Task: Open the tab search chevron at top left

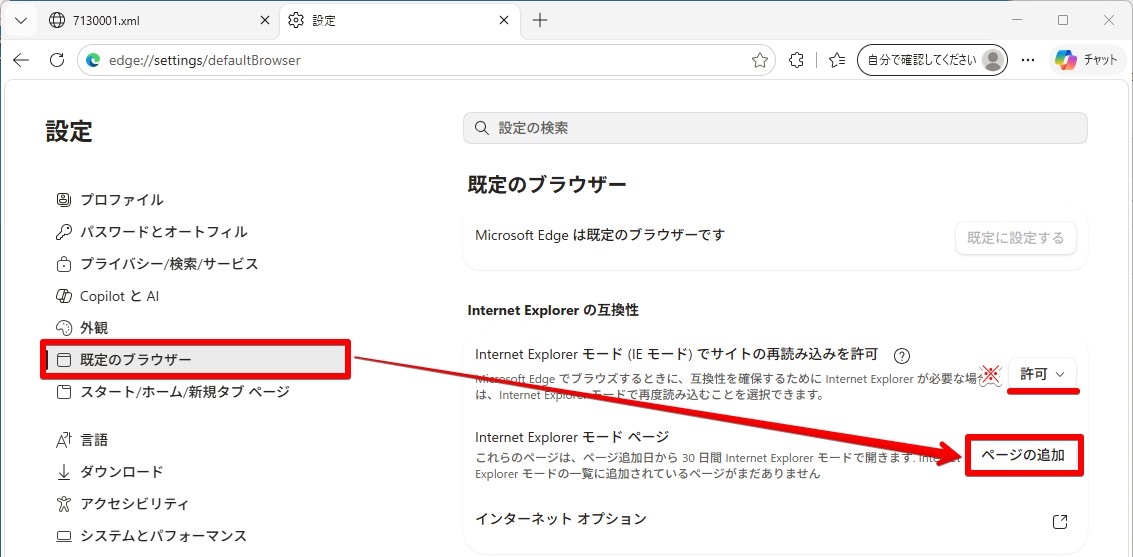Action: (21, 20)
